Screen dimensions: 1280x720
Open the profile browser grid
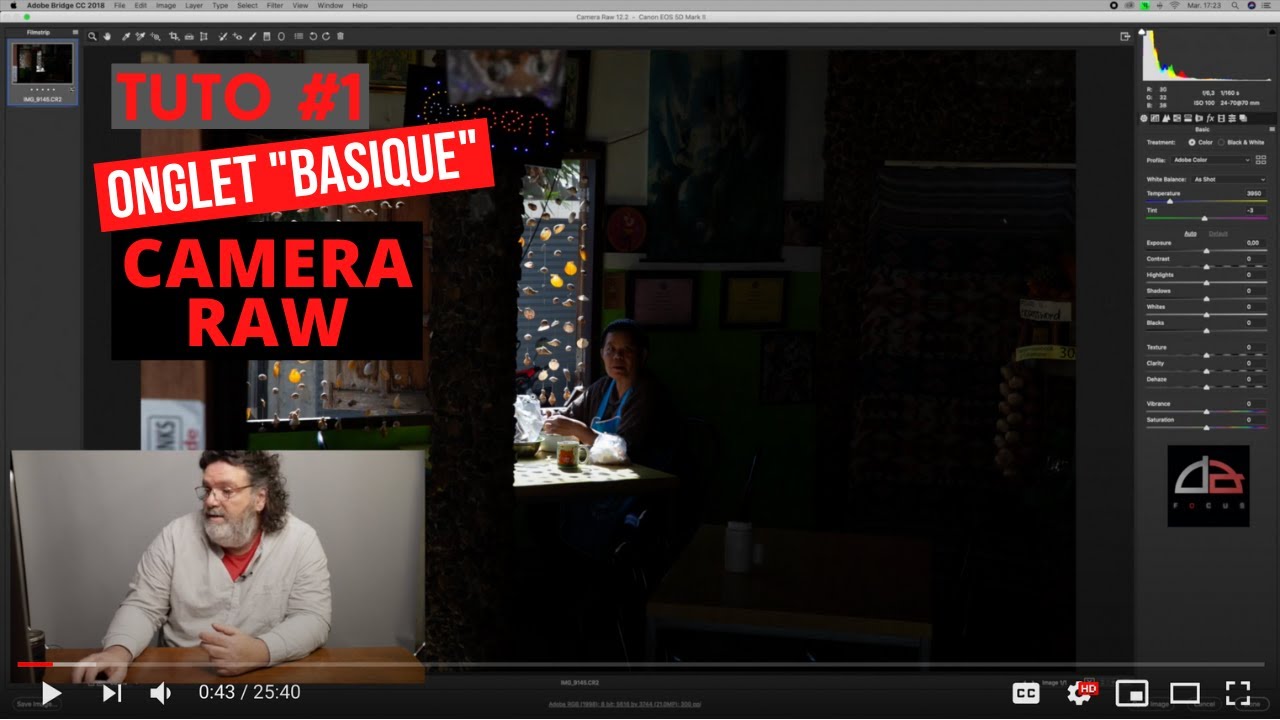[1261, 160]
